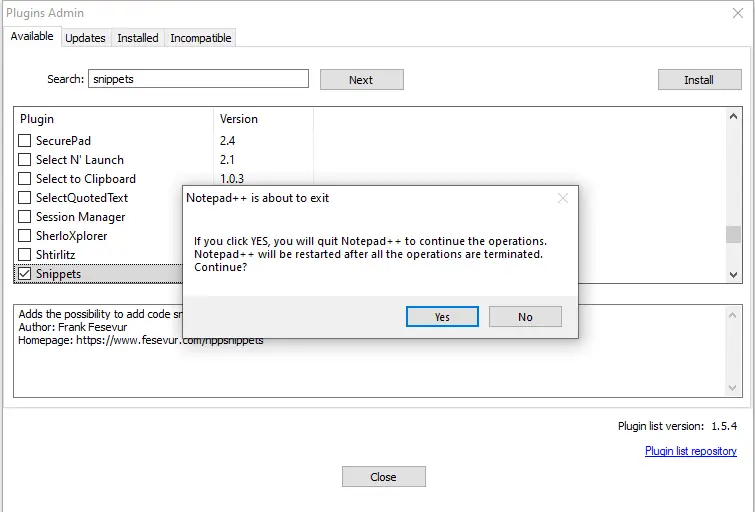Check the SecurePad plugin checkbox

(25, 141)
